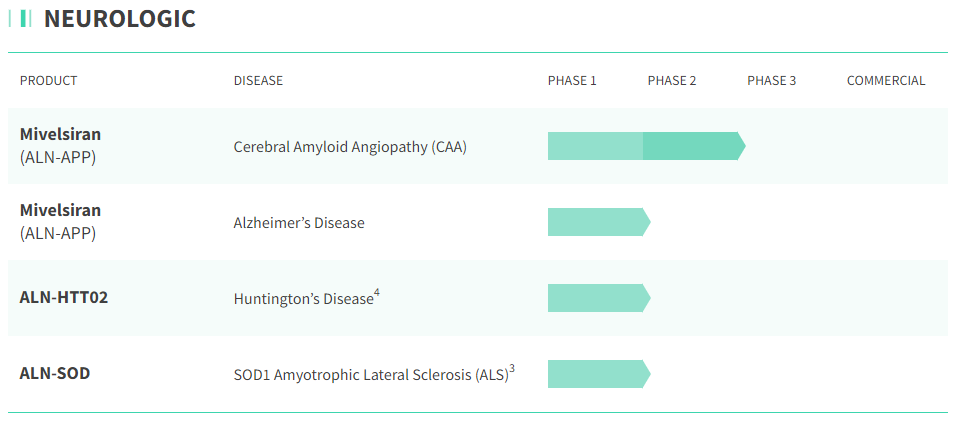Click the Huntington's Disease Phase 1 progress bar
954x423 pixels.
(598, 298)
